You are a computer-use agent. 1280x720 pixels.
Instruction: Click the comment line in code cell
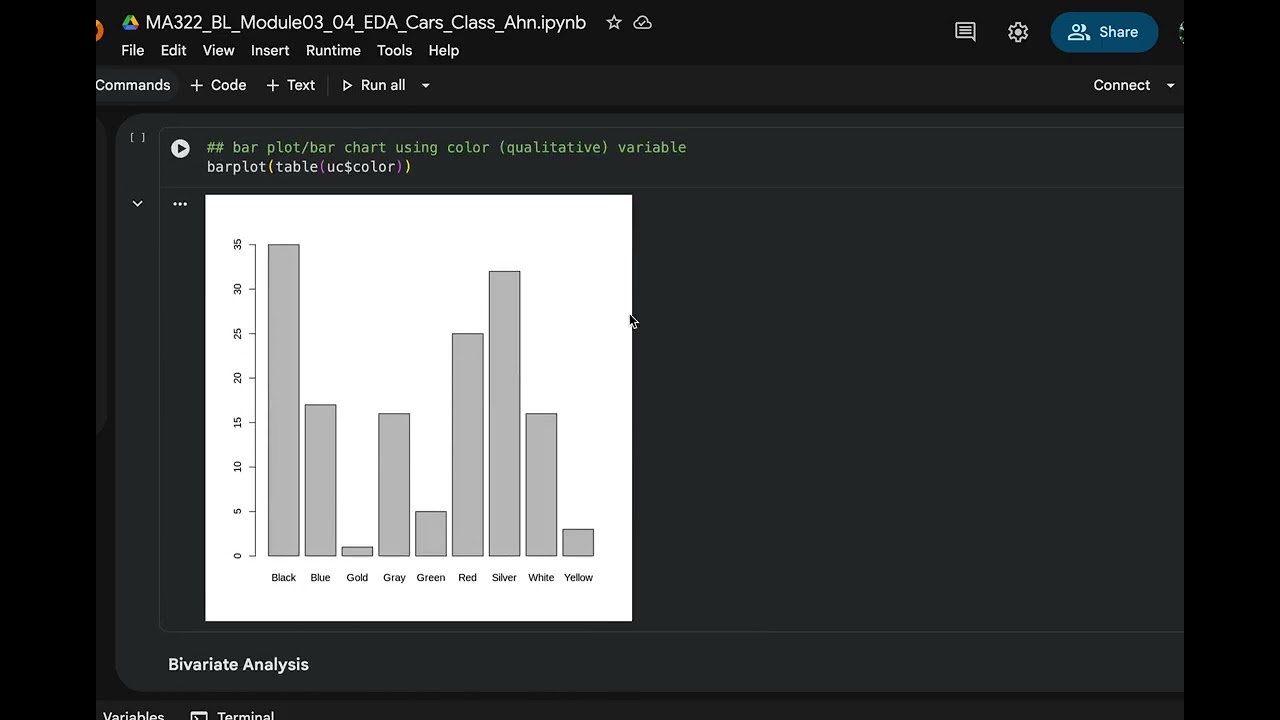[446, 147]
